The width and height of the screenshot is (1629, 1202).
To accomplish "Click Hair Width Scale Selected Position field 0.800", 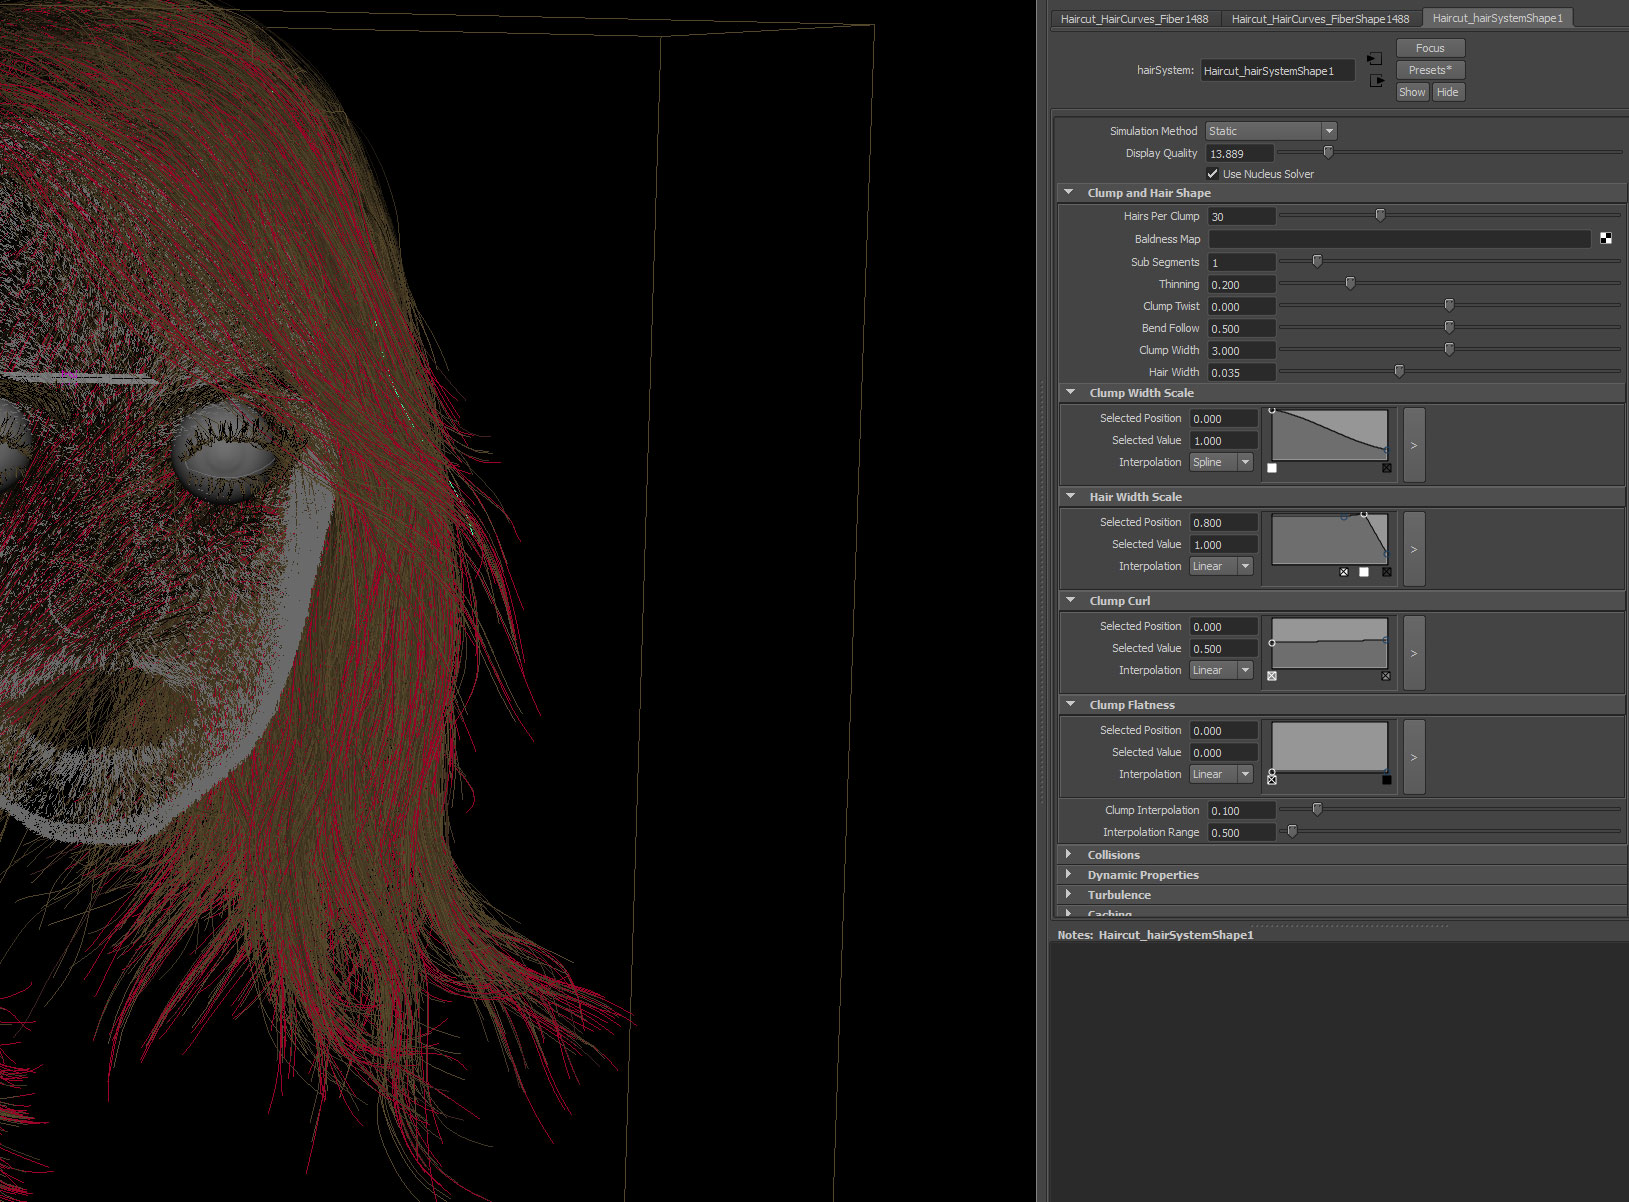I will click(1223, 523).
